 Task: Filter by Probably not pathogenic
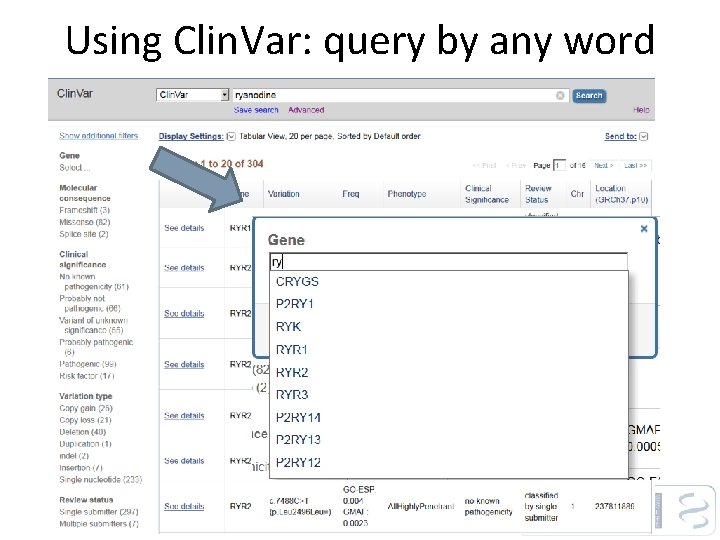pos(90,304)
